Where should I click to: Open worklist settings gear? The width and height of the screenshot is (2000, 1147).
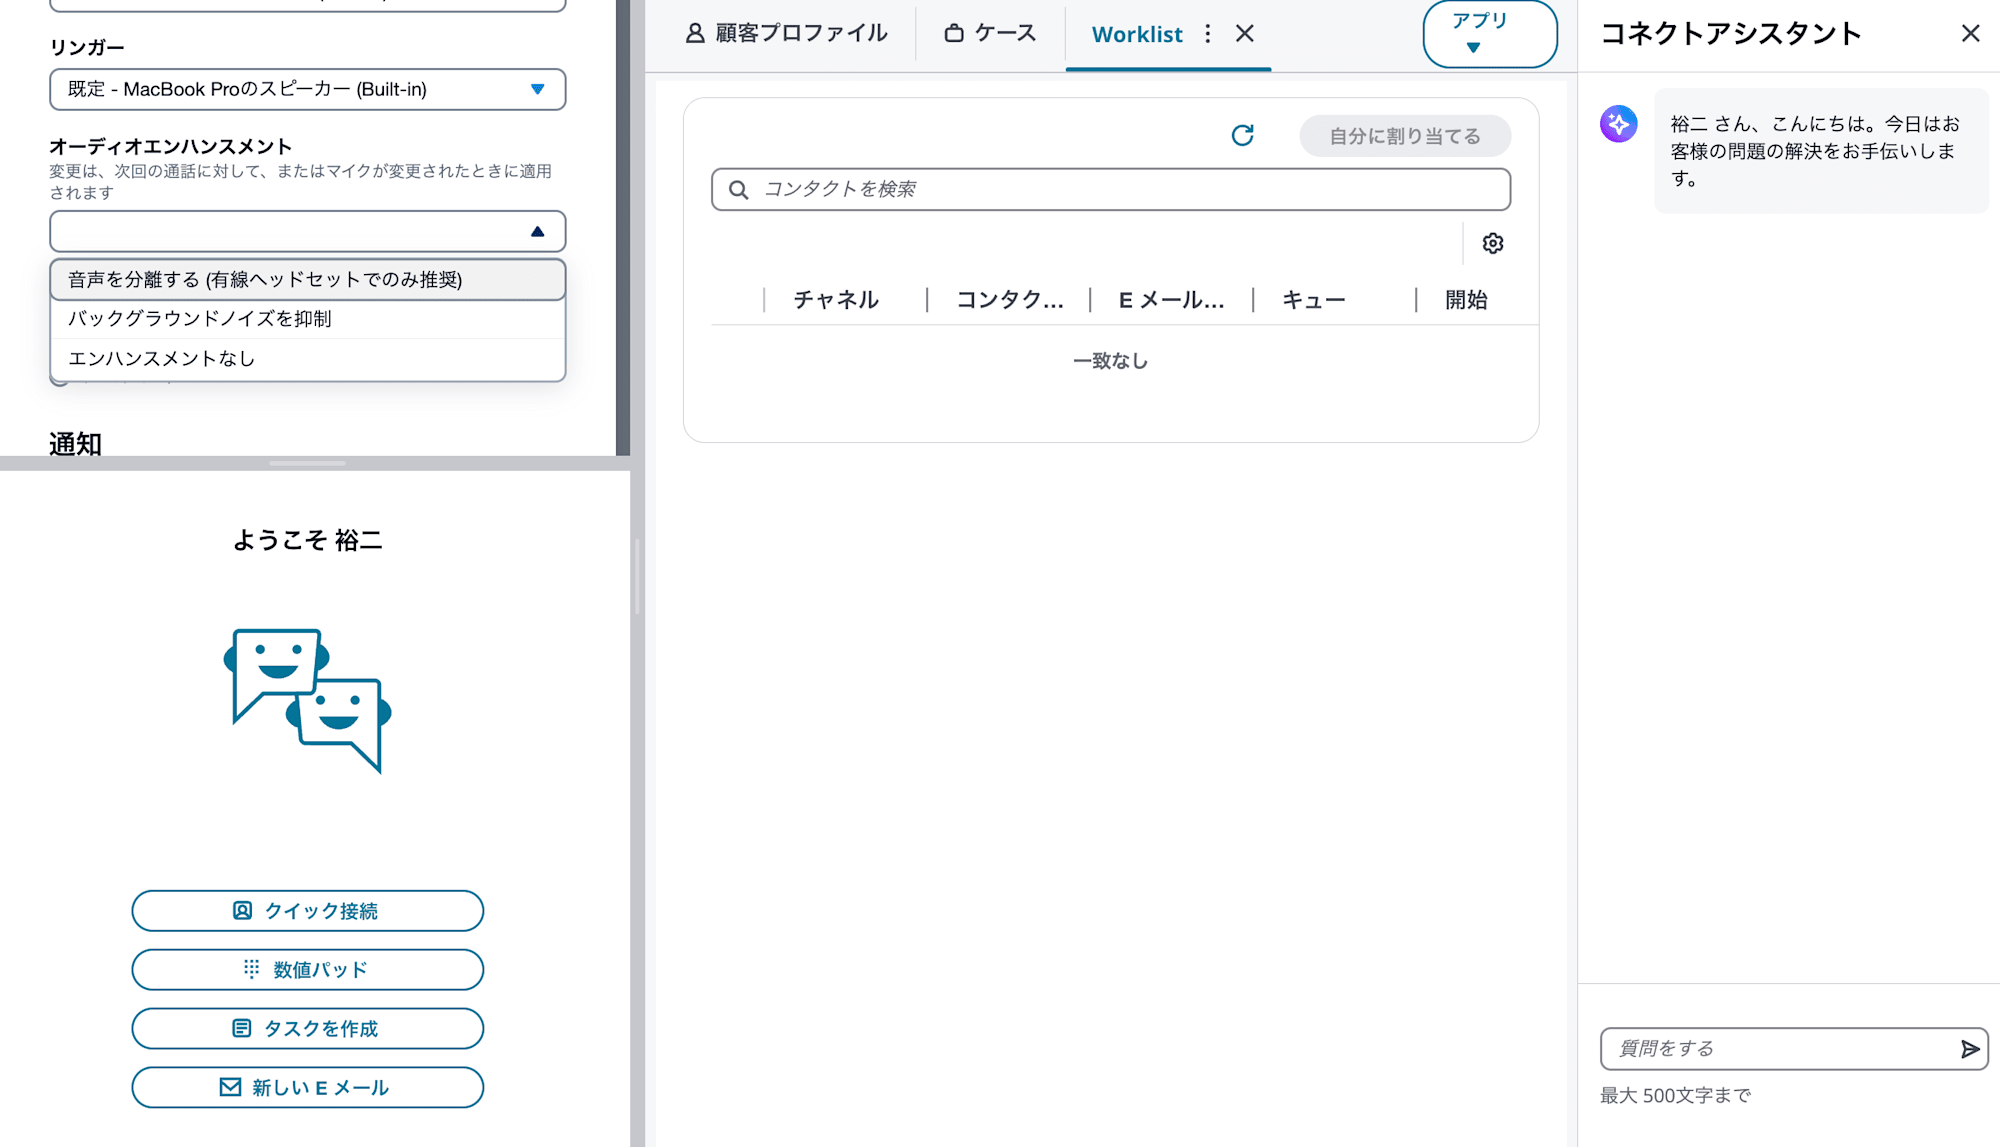click(1492, 243)
